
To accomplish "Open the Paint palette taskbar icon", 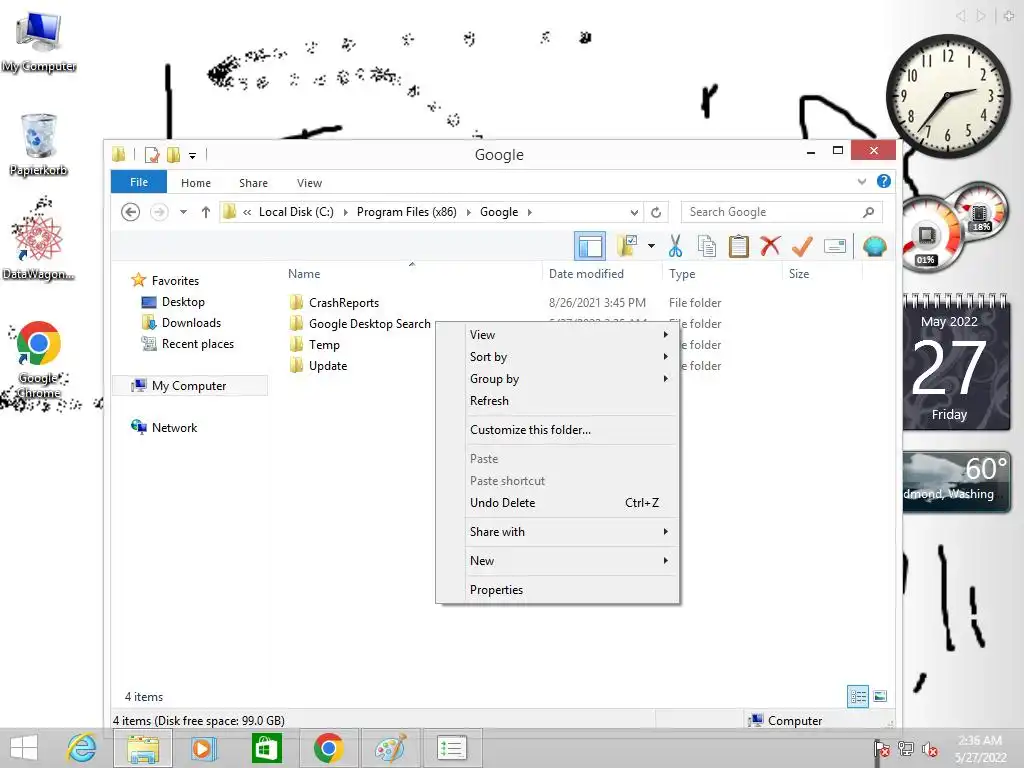I will pos(391,748).
